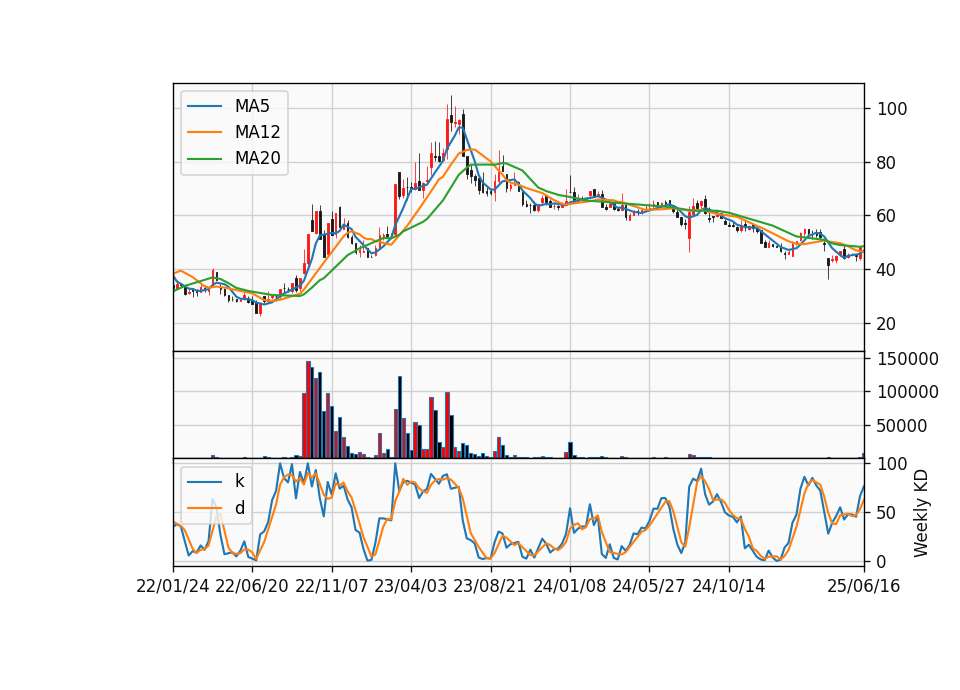The width and height of the screenshot is (960, 690).
Task: Click the volume axis value 150000
Action: [x=908, y=359]
